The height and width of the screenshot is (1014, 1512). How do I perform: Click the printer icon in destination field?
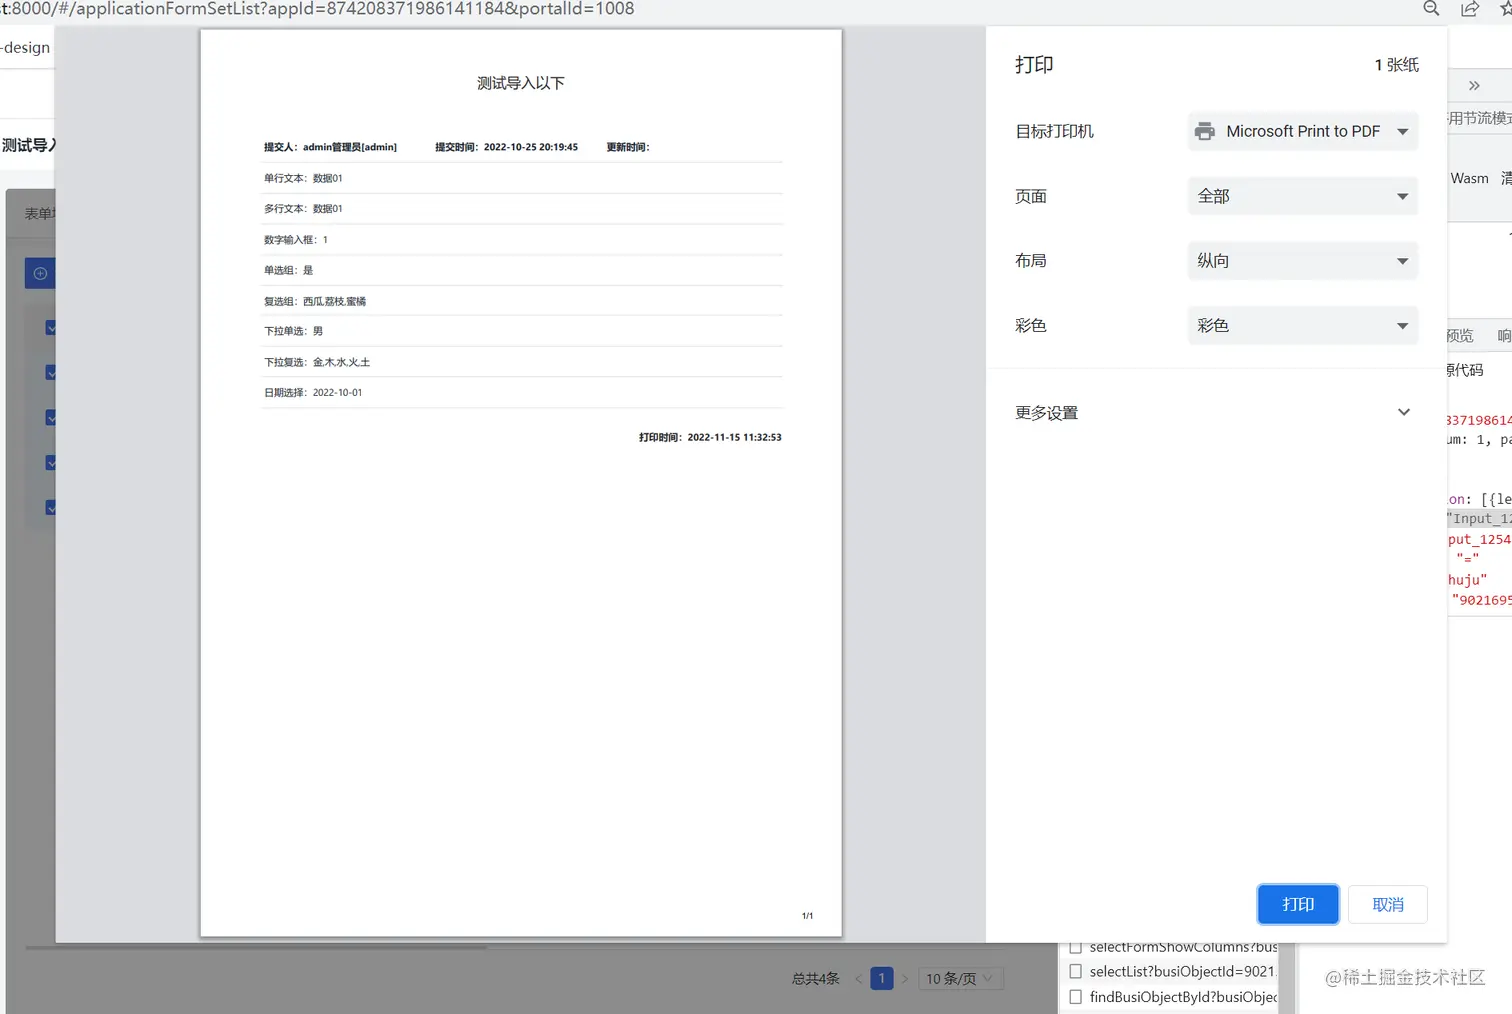pyautogui.click(x=1205, y=131)
